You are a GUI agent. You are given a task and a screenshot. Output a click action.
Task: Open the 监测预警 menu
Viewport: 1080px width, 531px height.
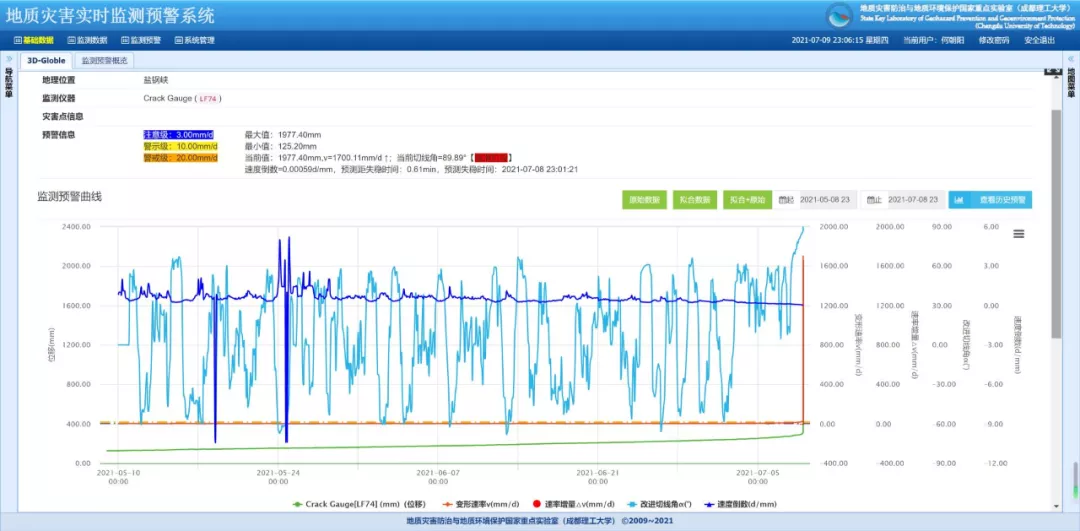pyautogui.click(x=141, y=40)
